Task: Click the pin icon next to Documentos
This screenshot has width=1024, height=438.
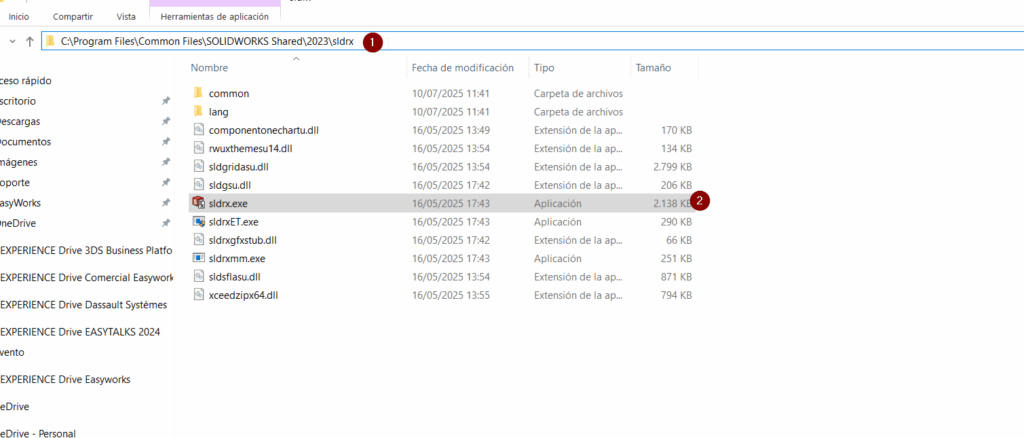Action: (166, 142)
